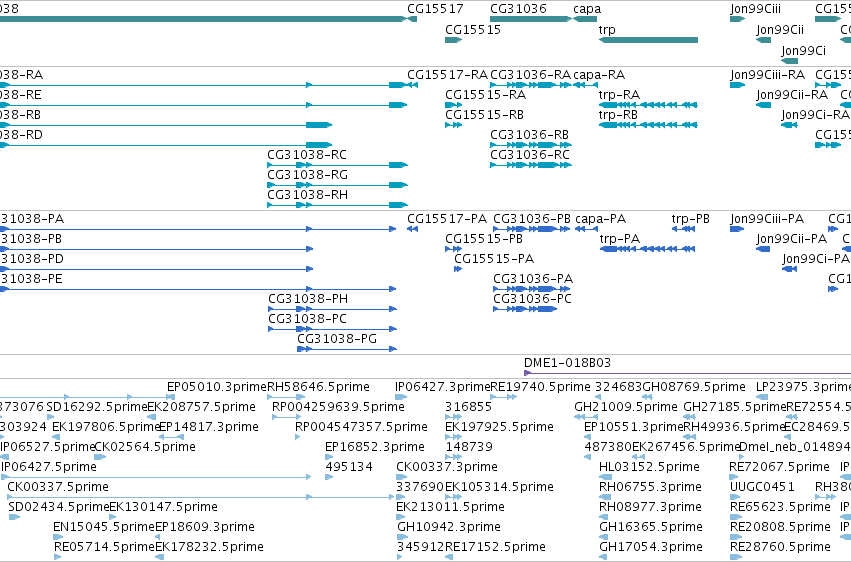Viewport: 851px width, 562px height.
Task: Select EST GH17054.3prime label
Action: coord(651,547)
